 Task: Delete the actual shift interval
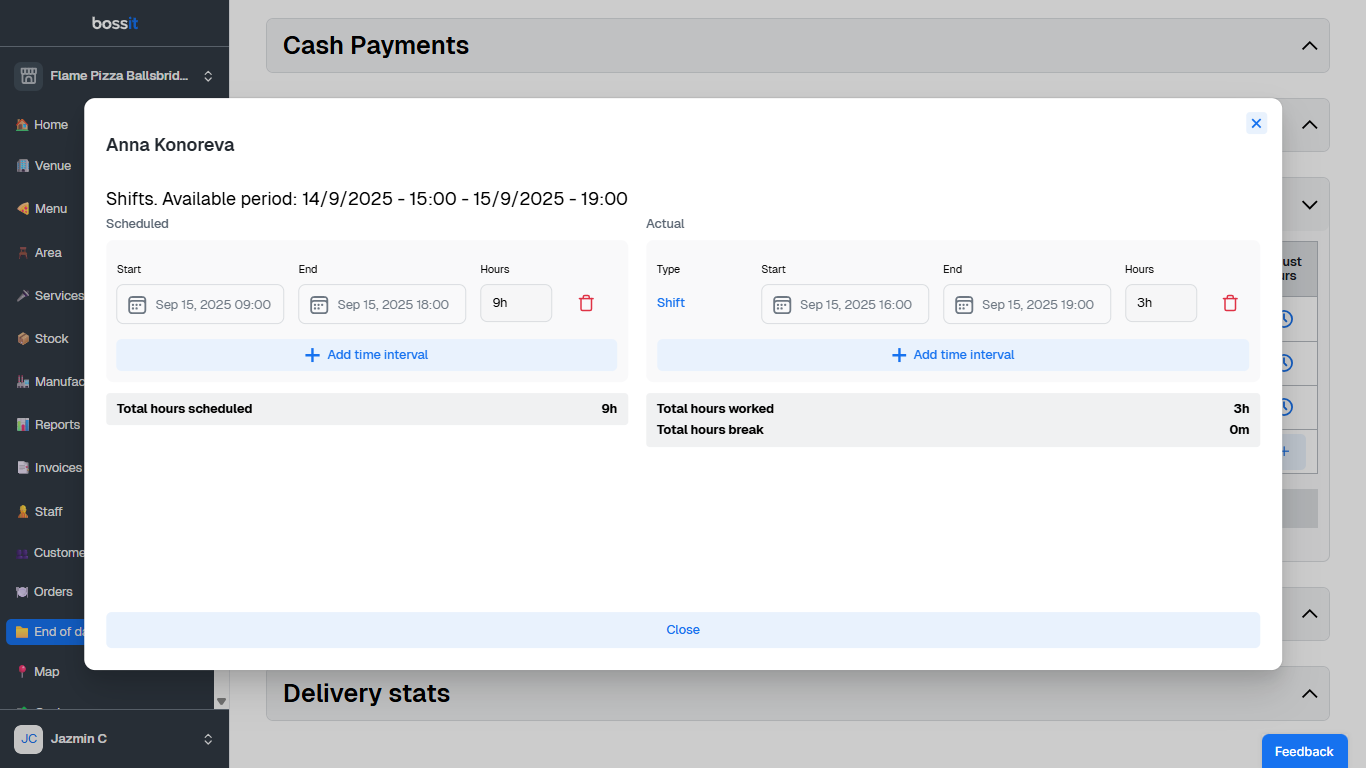tap(1230, 303)
